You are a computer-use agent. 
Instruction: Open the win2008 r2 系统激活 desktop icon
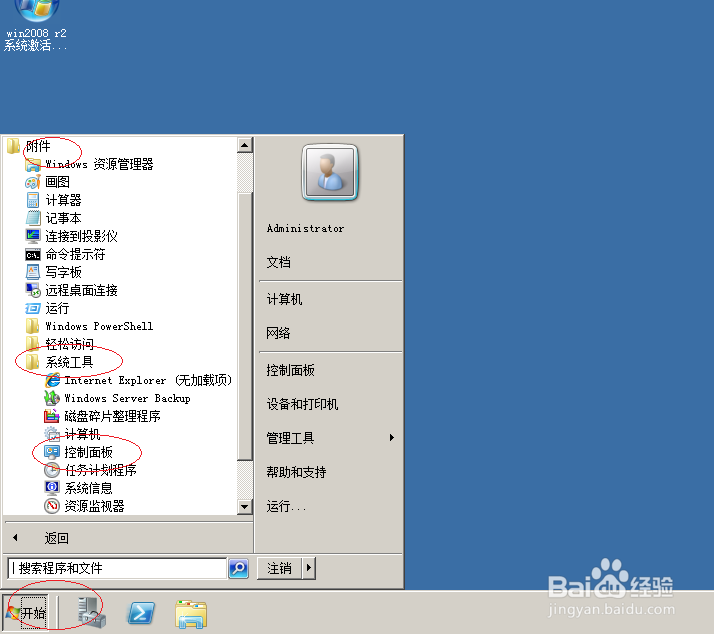pyautogui.click(x=36, y=25)
